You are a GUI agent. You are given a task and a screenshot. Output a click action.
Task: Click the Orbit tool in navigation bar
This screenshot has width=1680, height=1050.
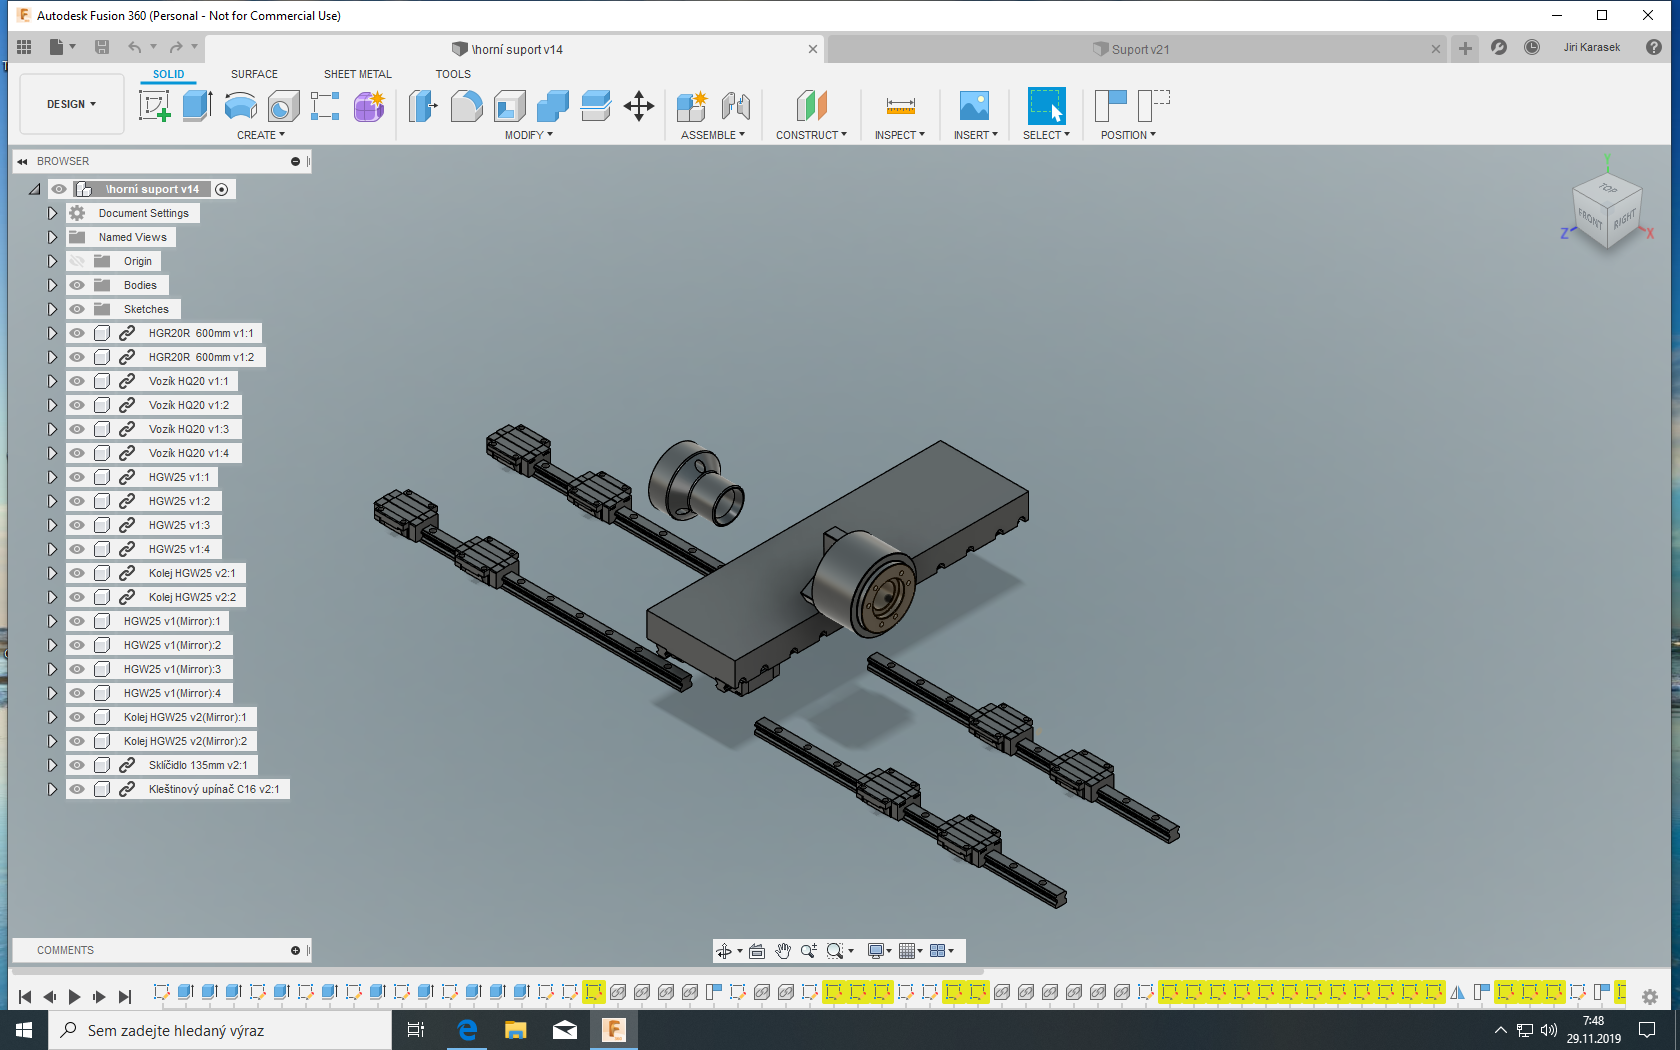point(724,951)
